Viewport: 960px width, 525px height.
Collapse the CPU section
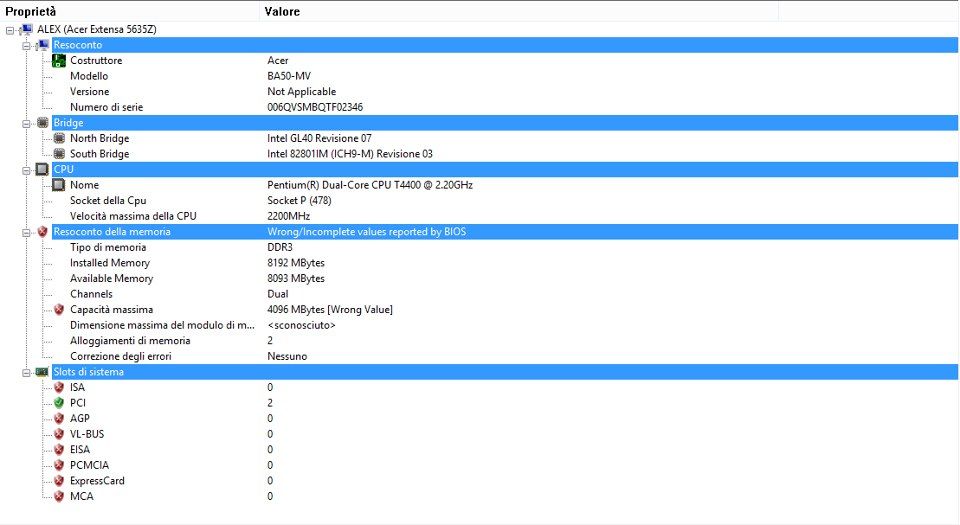click(x=26, y=170)
